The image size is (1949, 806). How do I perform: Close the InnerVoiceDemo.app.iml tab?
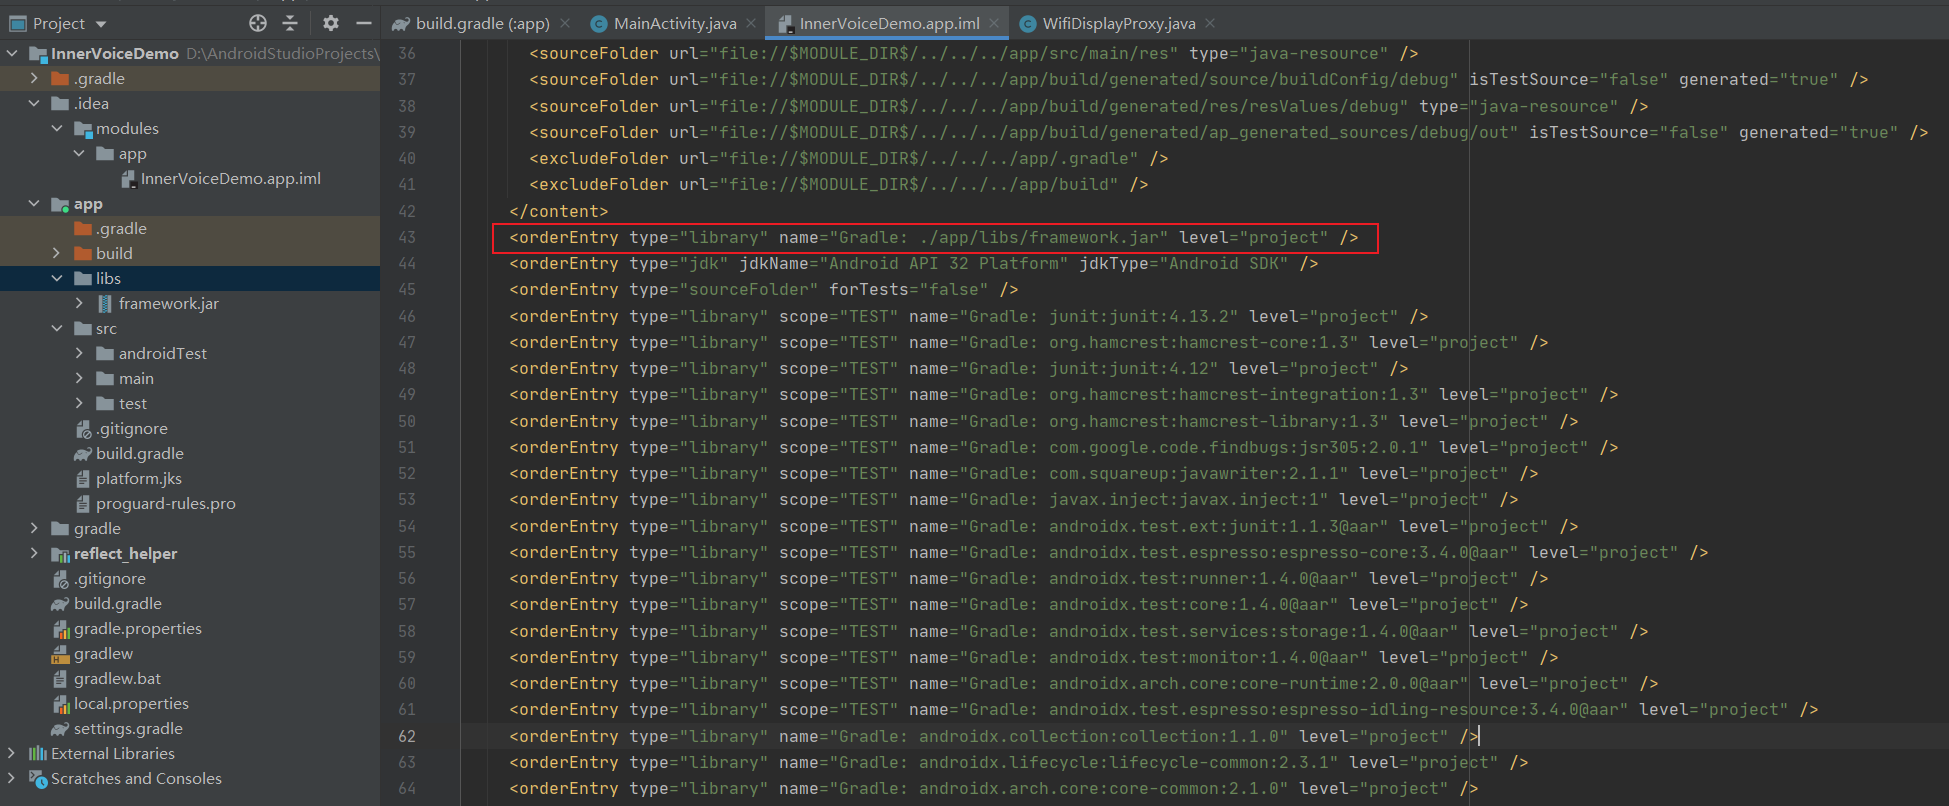[x=994, y=23]
